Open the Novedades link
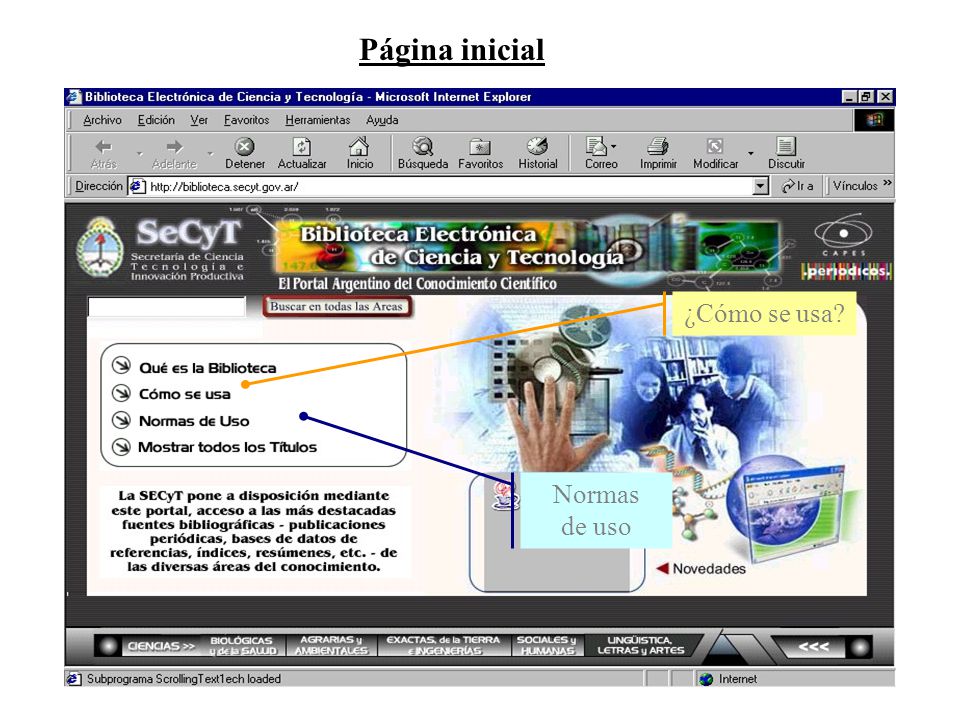Viewport: 960px width, 720px height. point(709,569)
